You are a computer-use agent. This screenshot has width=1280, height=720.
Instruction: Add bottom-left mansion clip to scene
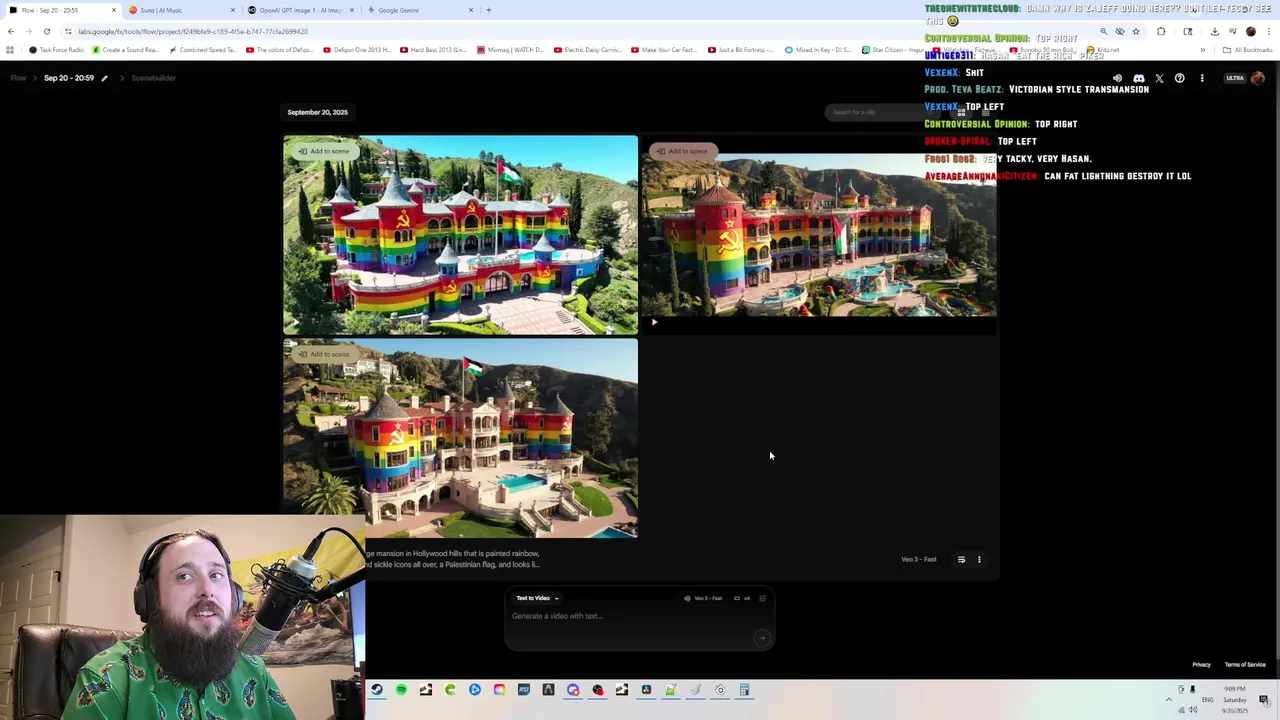324,354
